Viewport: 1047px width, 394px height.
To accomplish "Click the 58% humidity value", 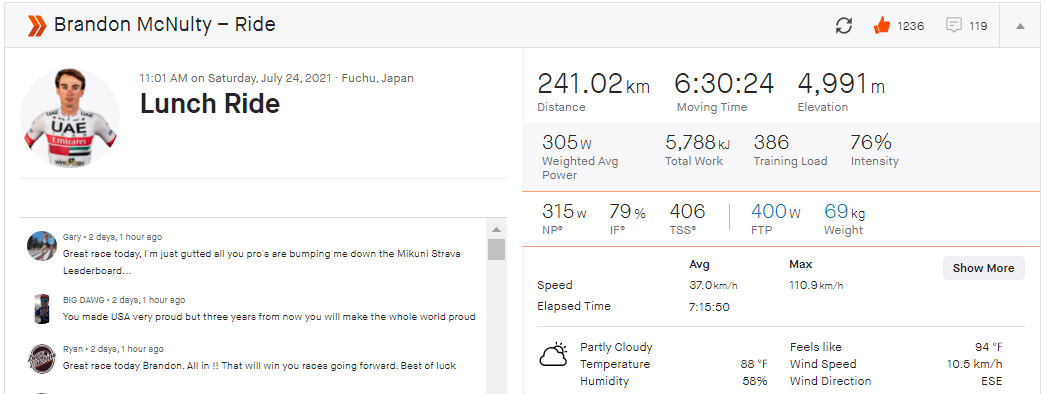I will click(755, 381).
